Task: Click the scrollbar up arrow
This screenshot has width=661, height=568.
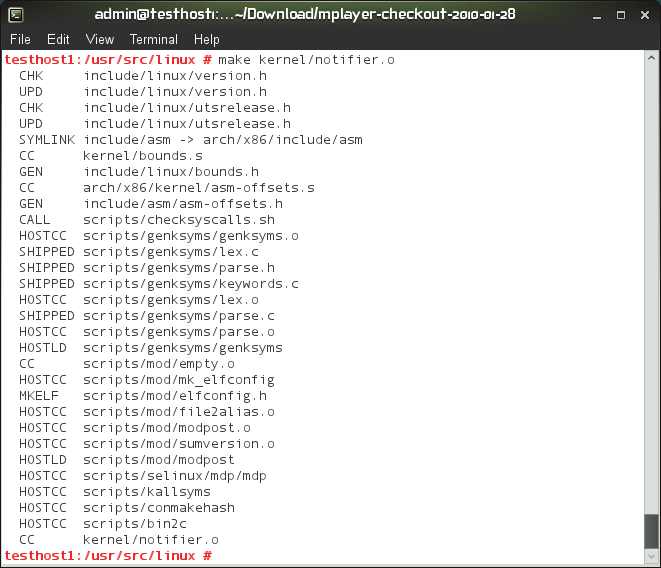Action: [x=651, y=58]
